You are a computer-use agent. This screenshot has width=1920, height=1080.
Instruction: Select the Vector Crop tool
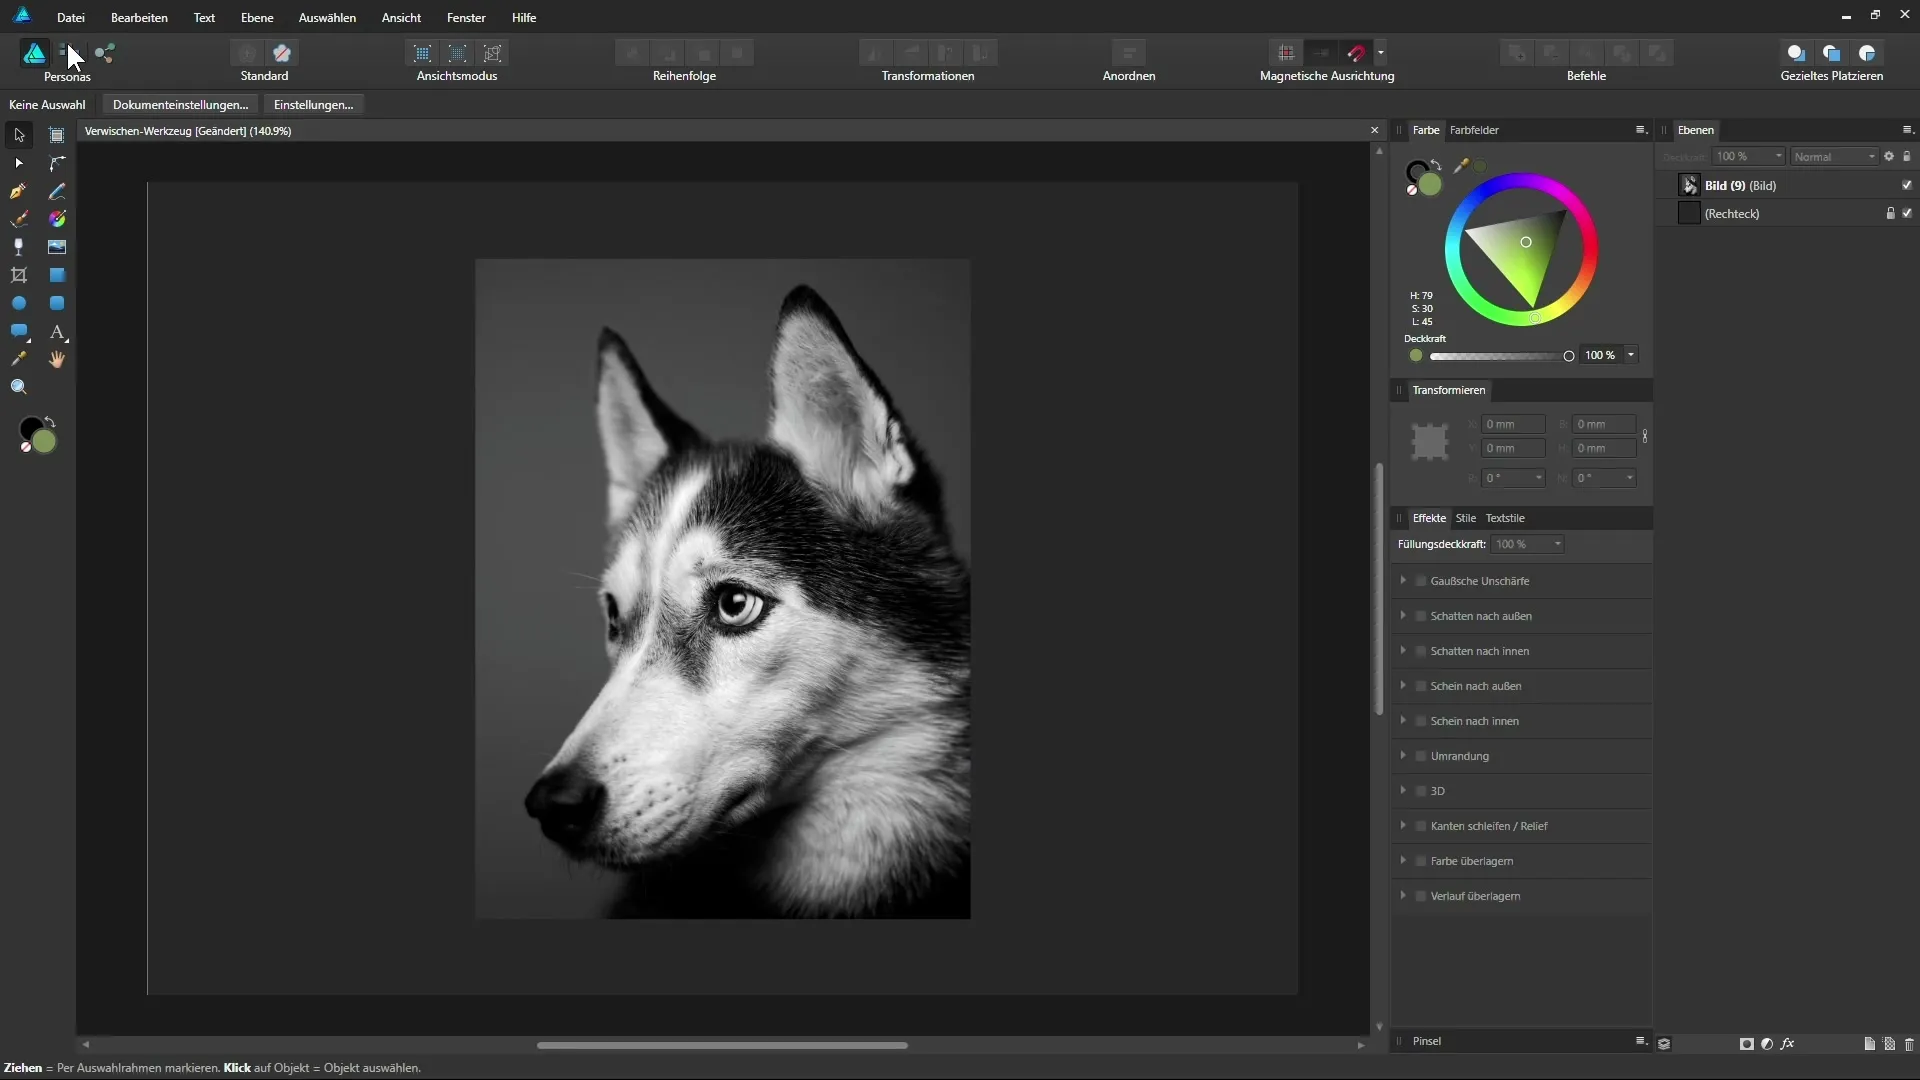click(x=19, y=275)
